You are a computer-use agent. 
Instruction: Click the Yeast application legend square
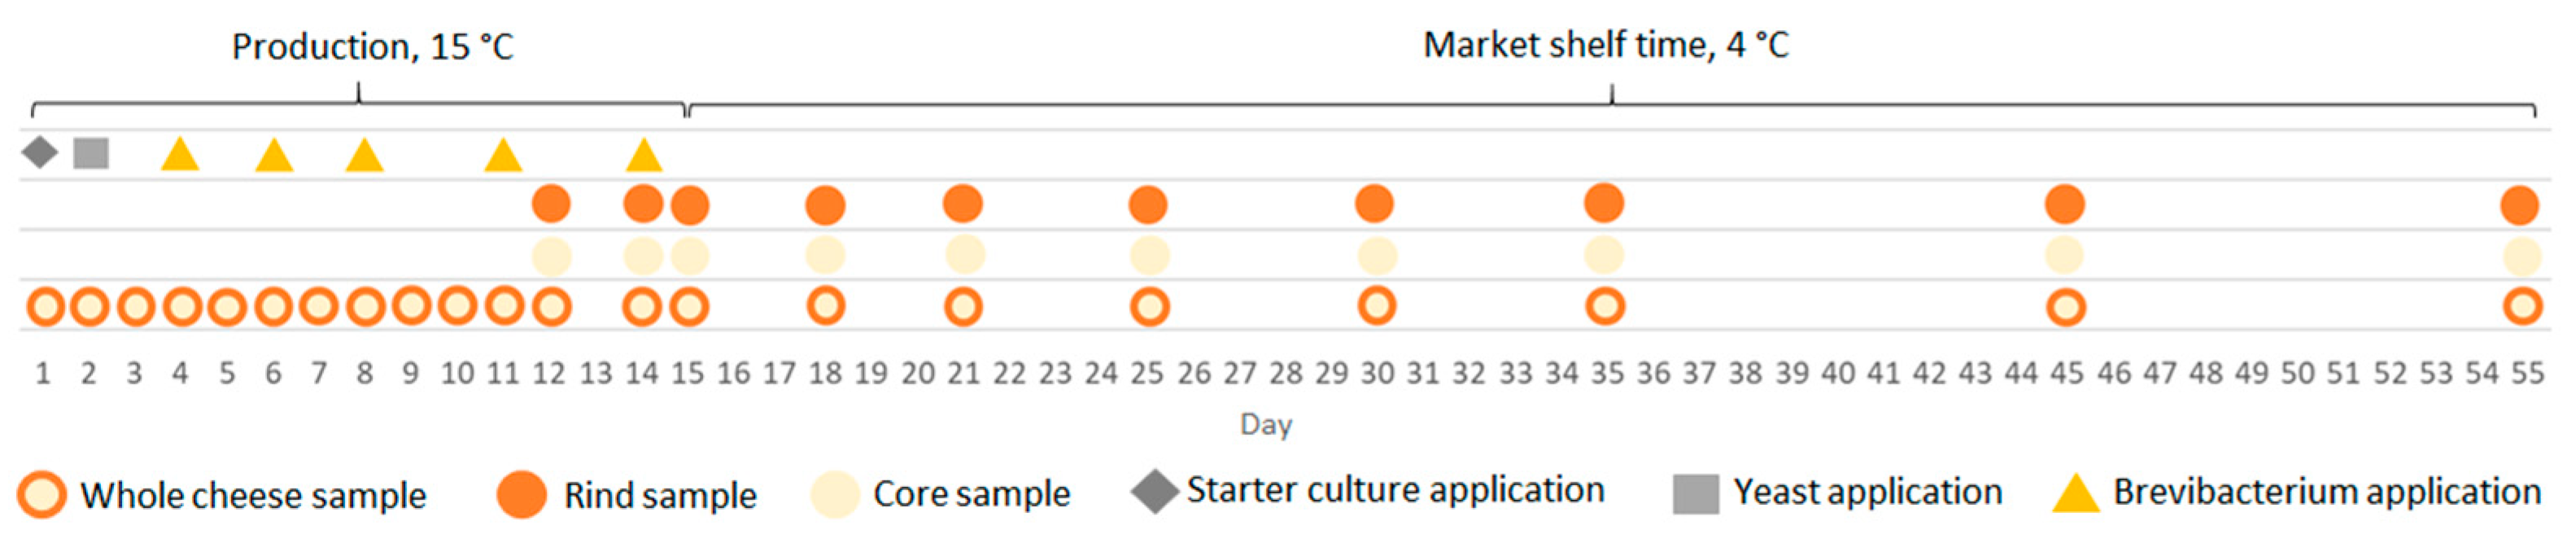click(1695, 494)
